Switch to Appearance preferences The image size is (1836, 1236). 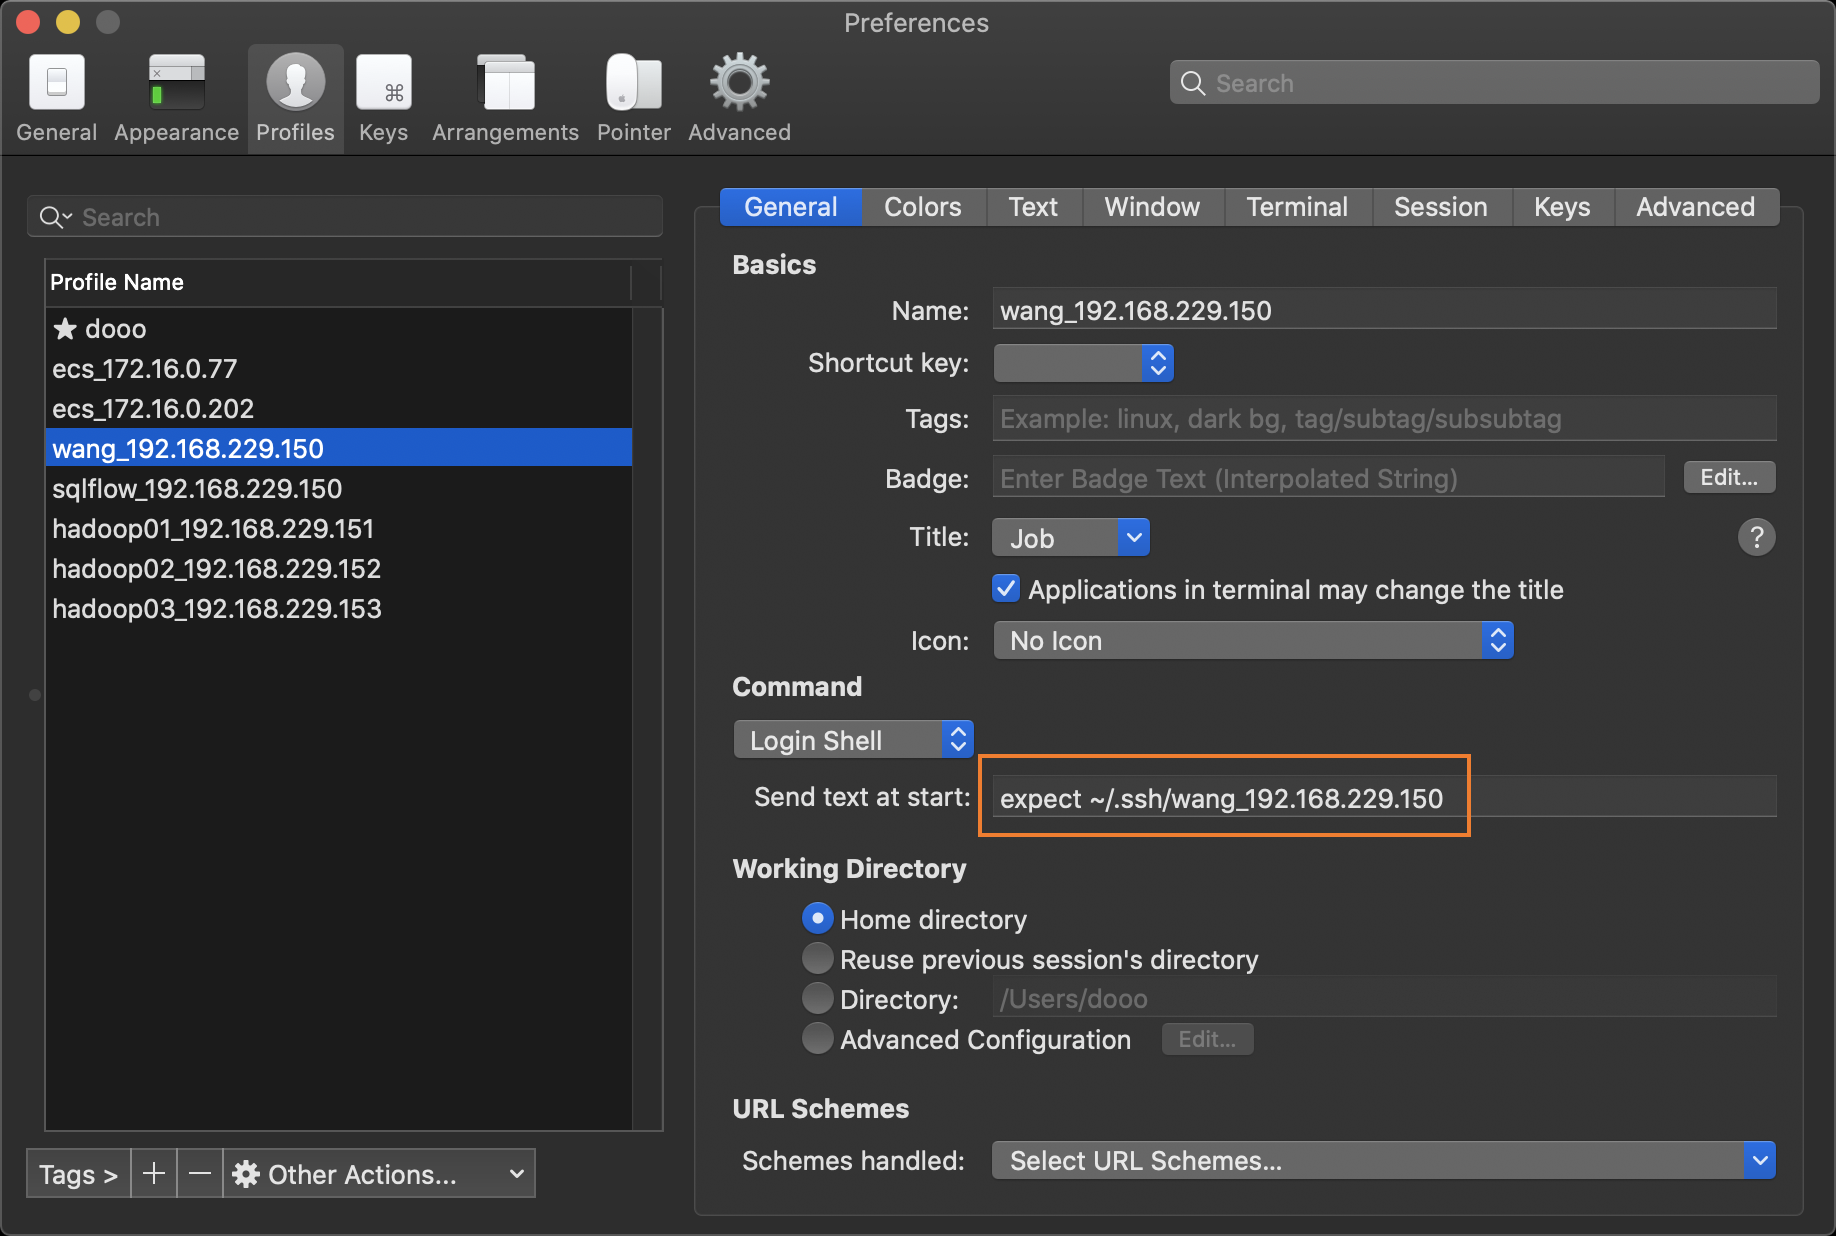click(x=175, y=95)
